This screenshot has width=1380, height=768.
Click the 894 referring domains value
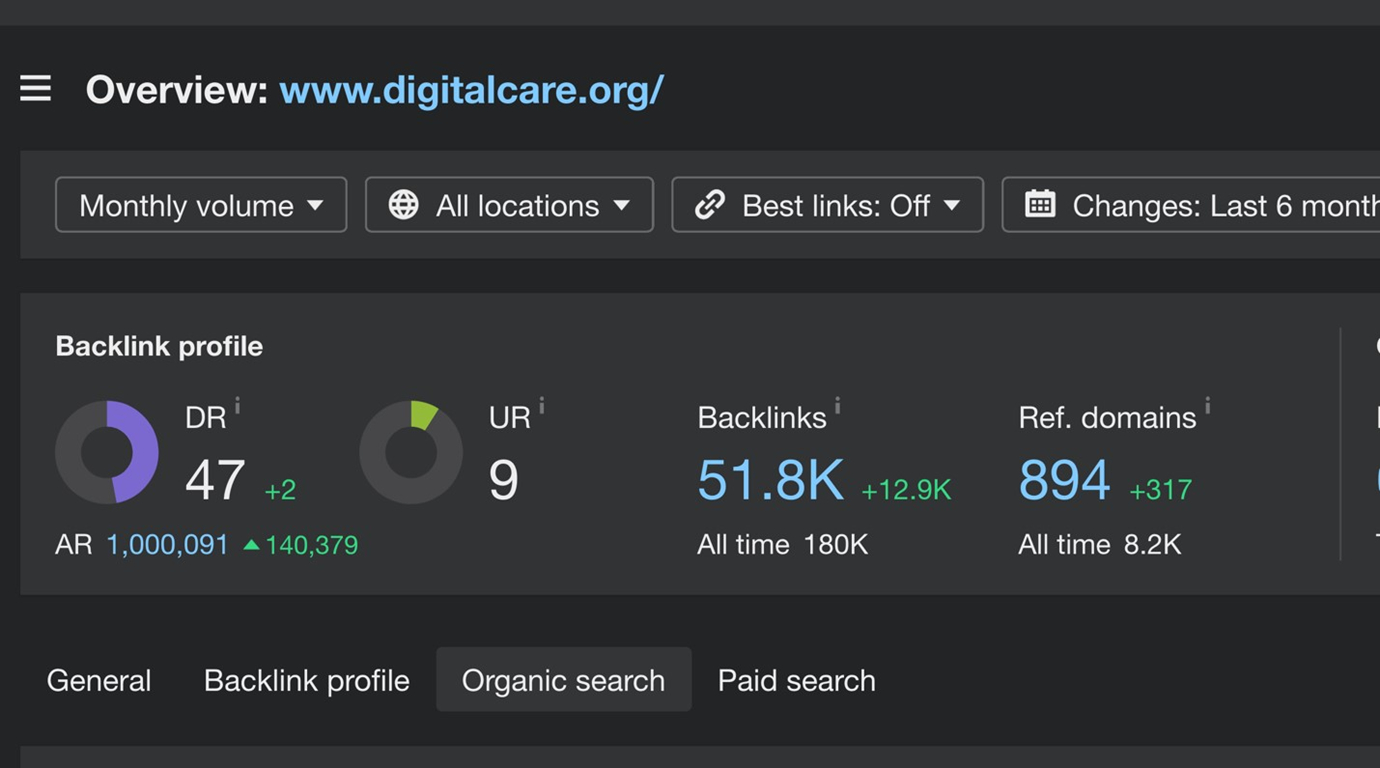tap(1064, 480)
